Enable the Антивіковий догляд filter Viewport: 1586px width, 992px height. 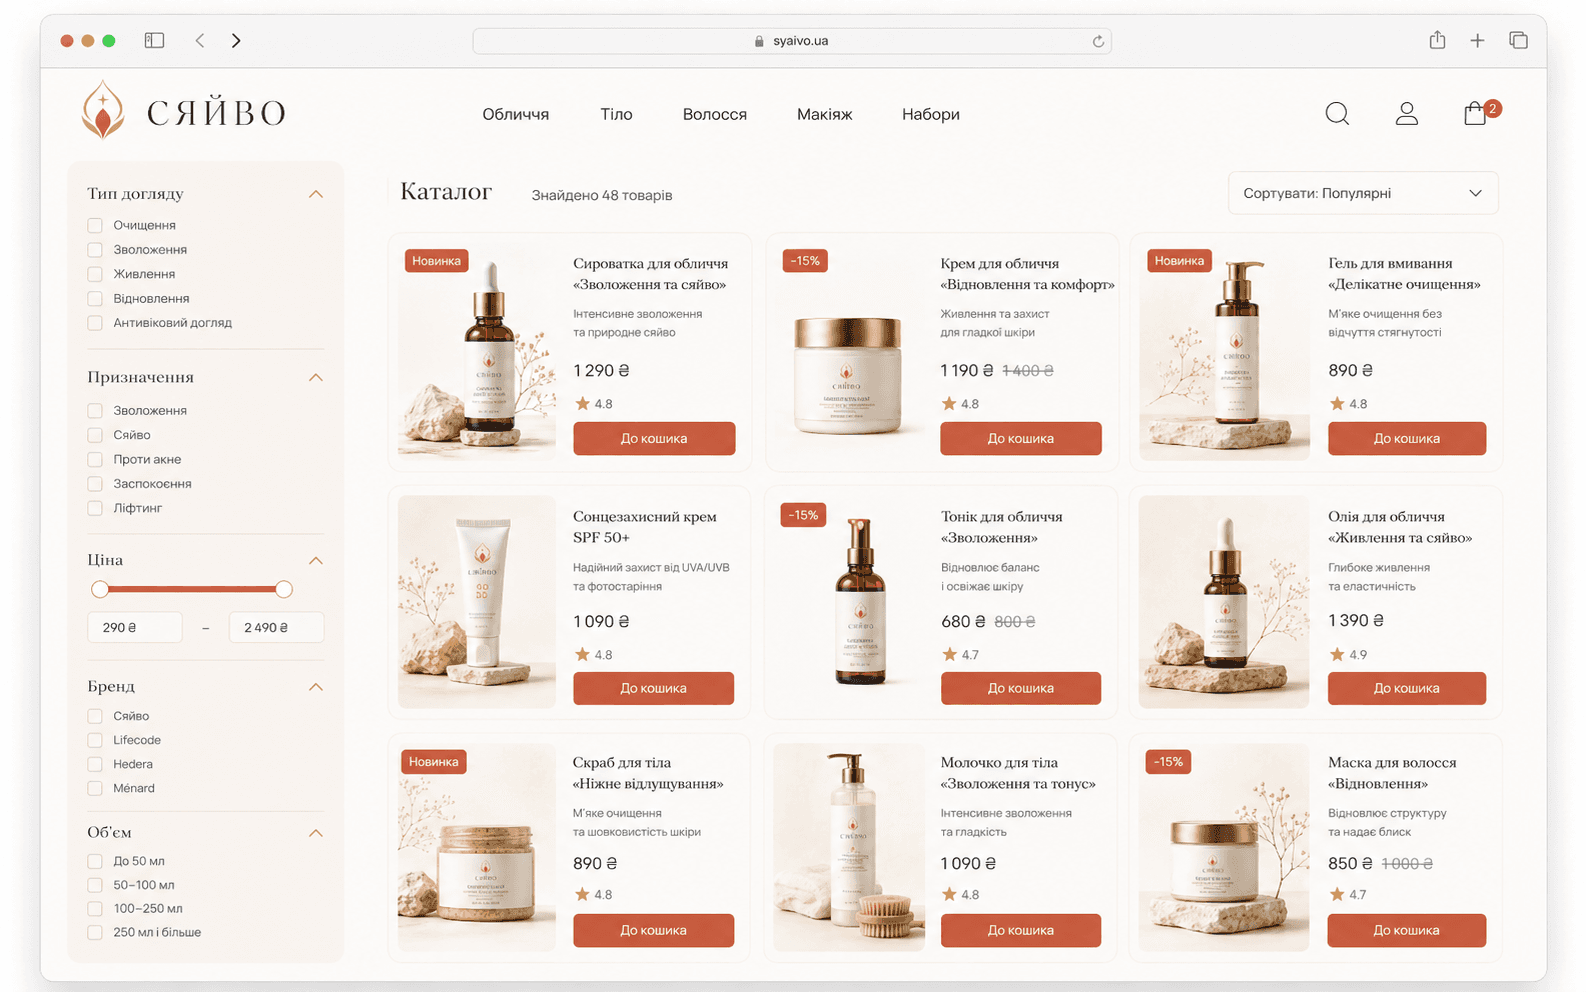click(95, 323)
